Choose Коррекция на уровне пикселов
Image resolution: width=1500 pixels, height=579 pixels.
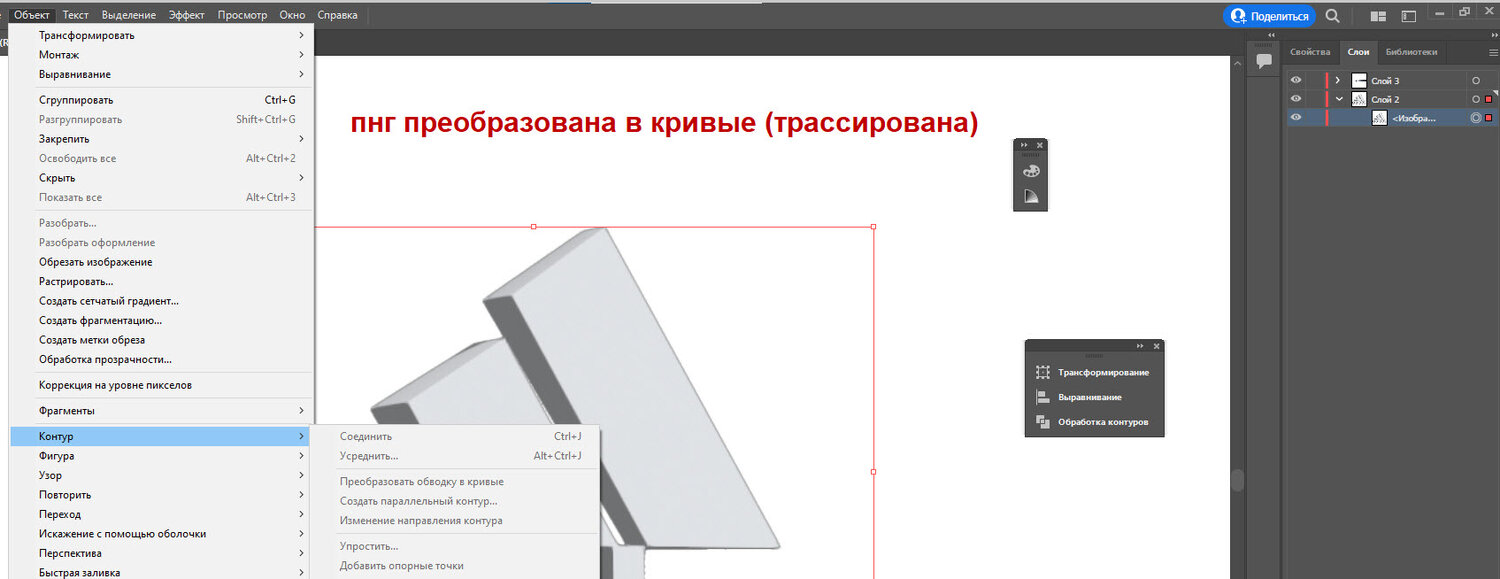(x=161, y=385)
